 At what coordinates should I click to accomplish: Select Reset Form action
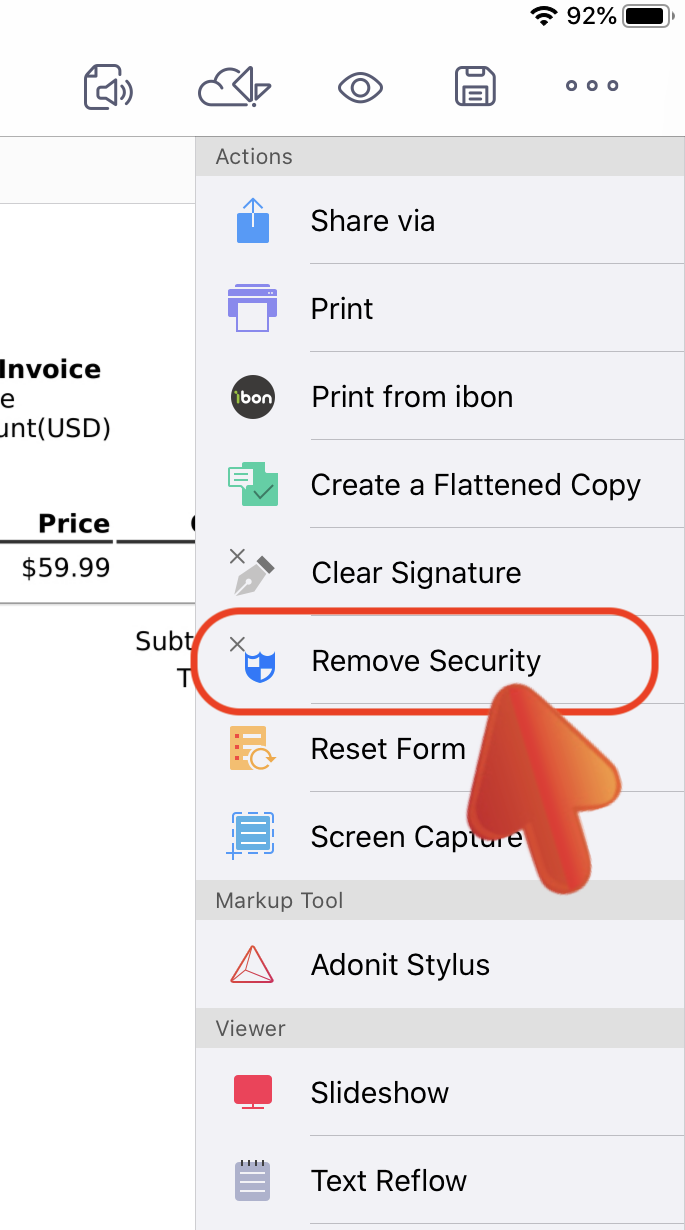(x=440, y=748)
